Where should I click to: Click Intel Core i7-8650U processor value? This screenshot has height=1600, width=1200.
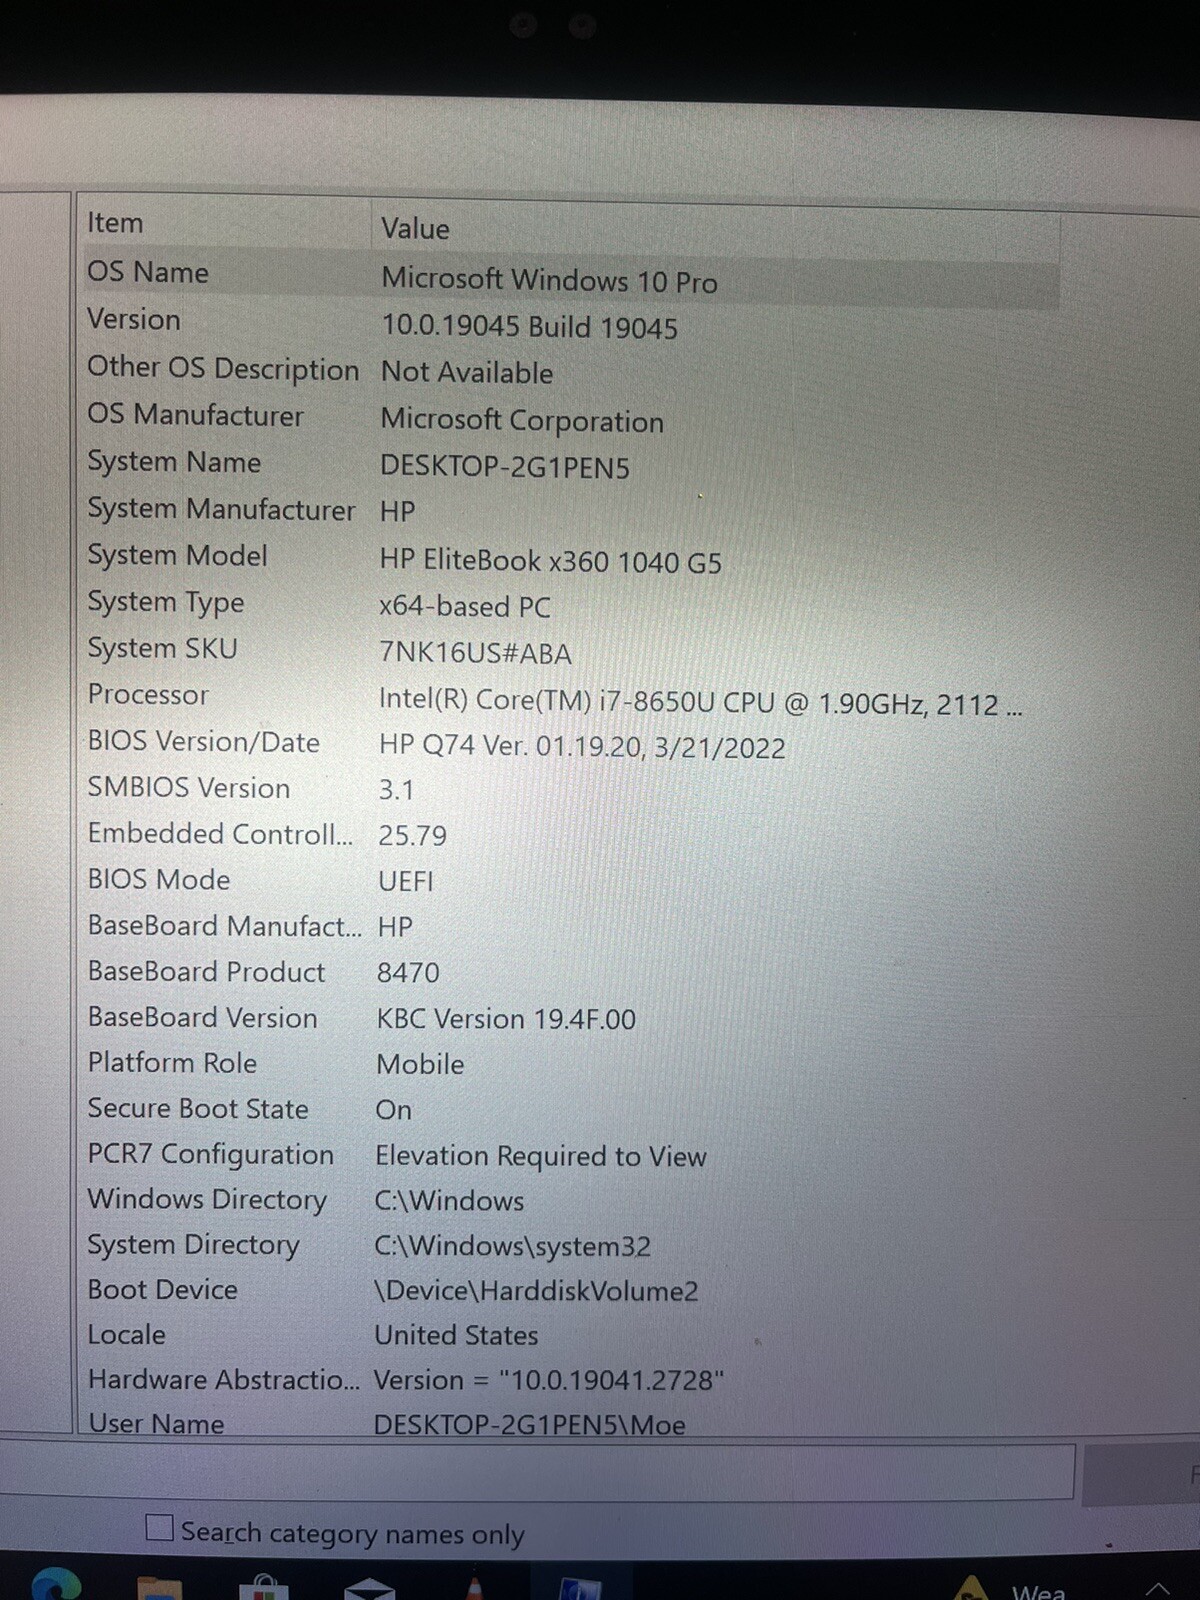click(700, 702)
